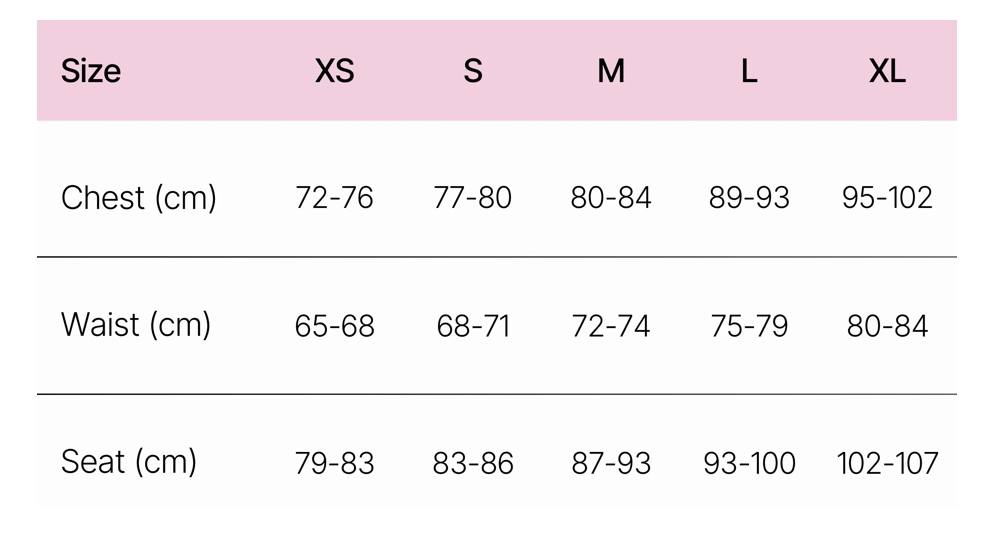Click chest value 95-102 for XL
Viewport: 996px width, 534px height.
887,198
